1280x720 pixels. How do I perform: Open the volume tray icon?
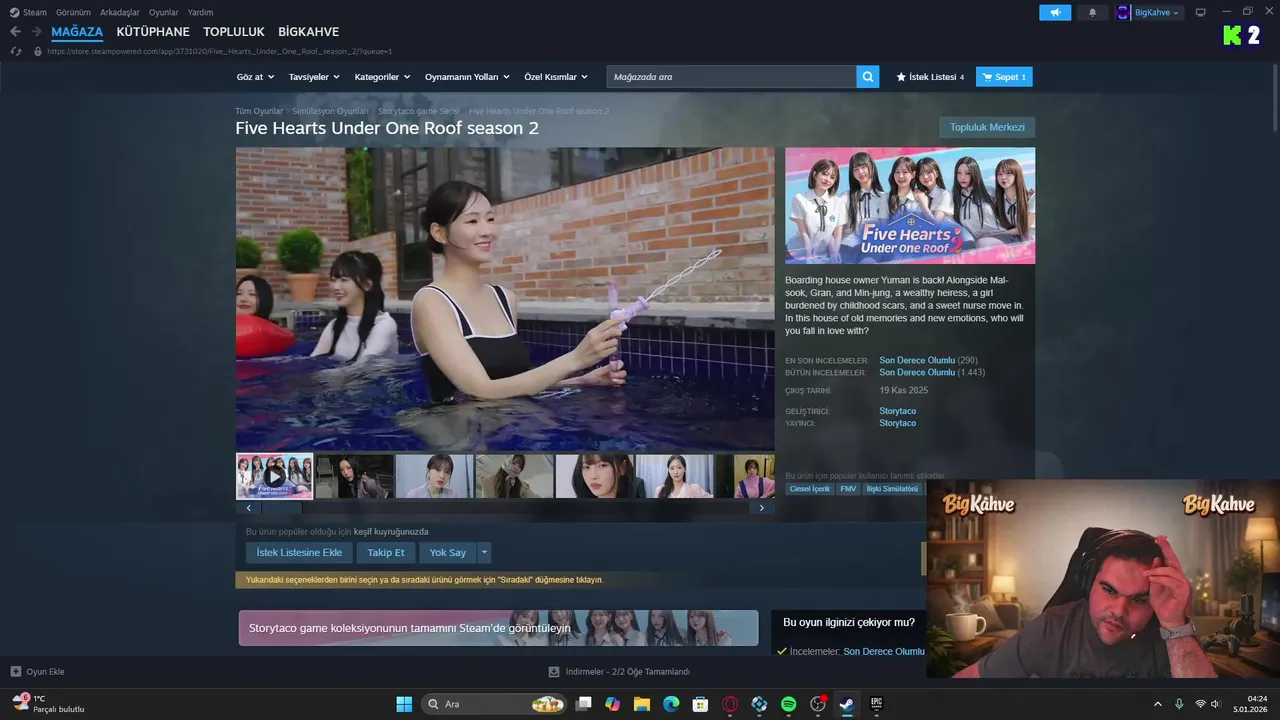1216,704
